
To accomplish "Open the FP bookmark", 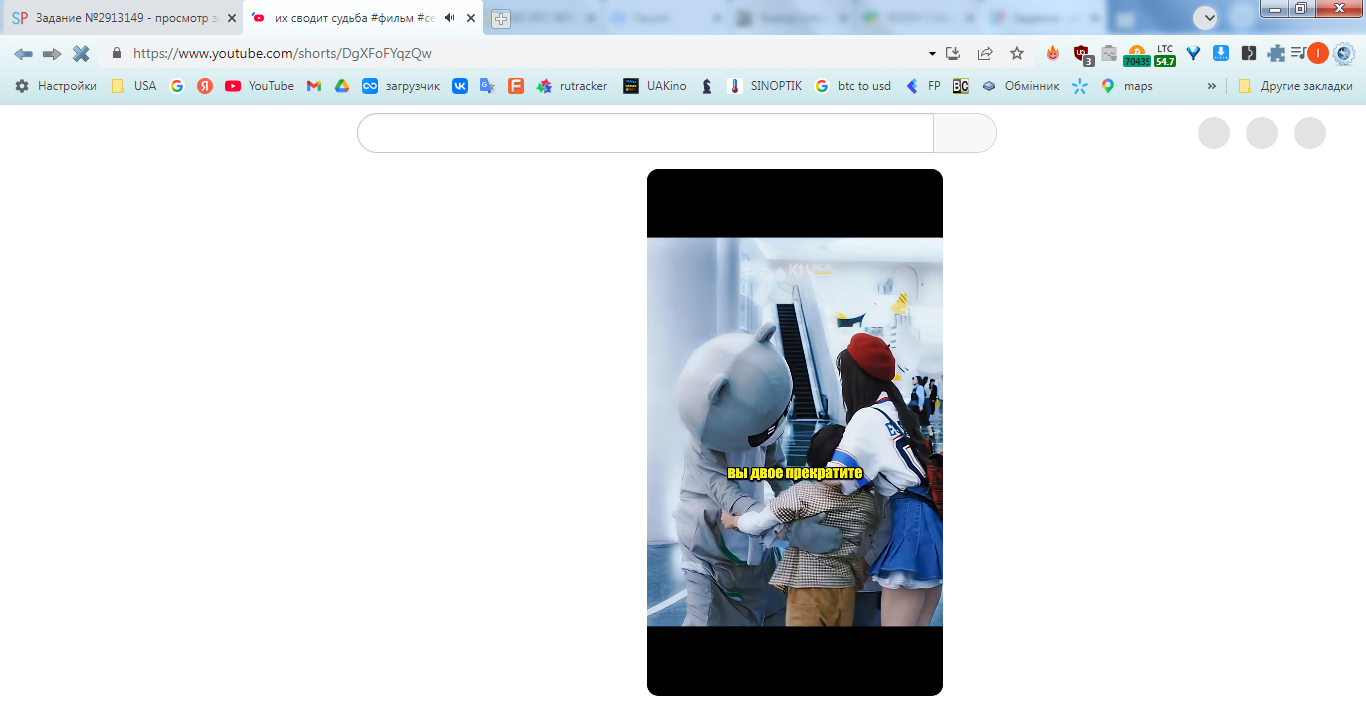I will coord(923,86).
